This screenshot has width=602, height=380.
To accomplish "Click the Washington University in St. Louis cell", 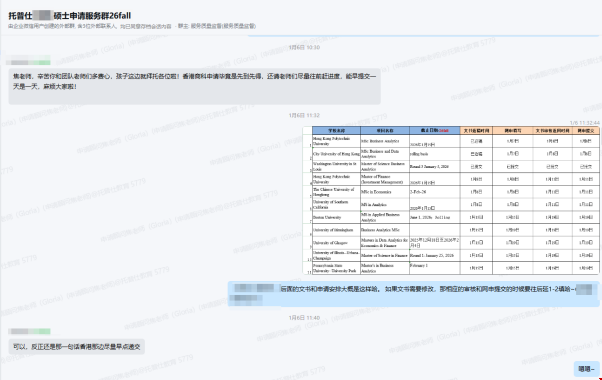I will click(336, 167).
